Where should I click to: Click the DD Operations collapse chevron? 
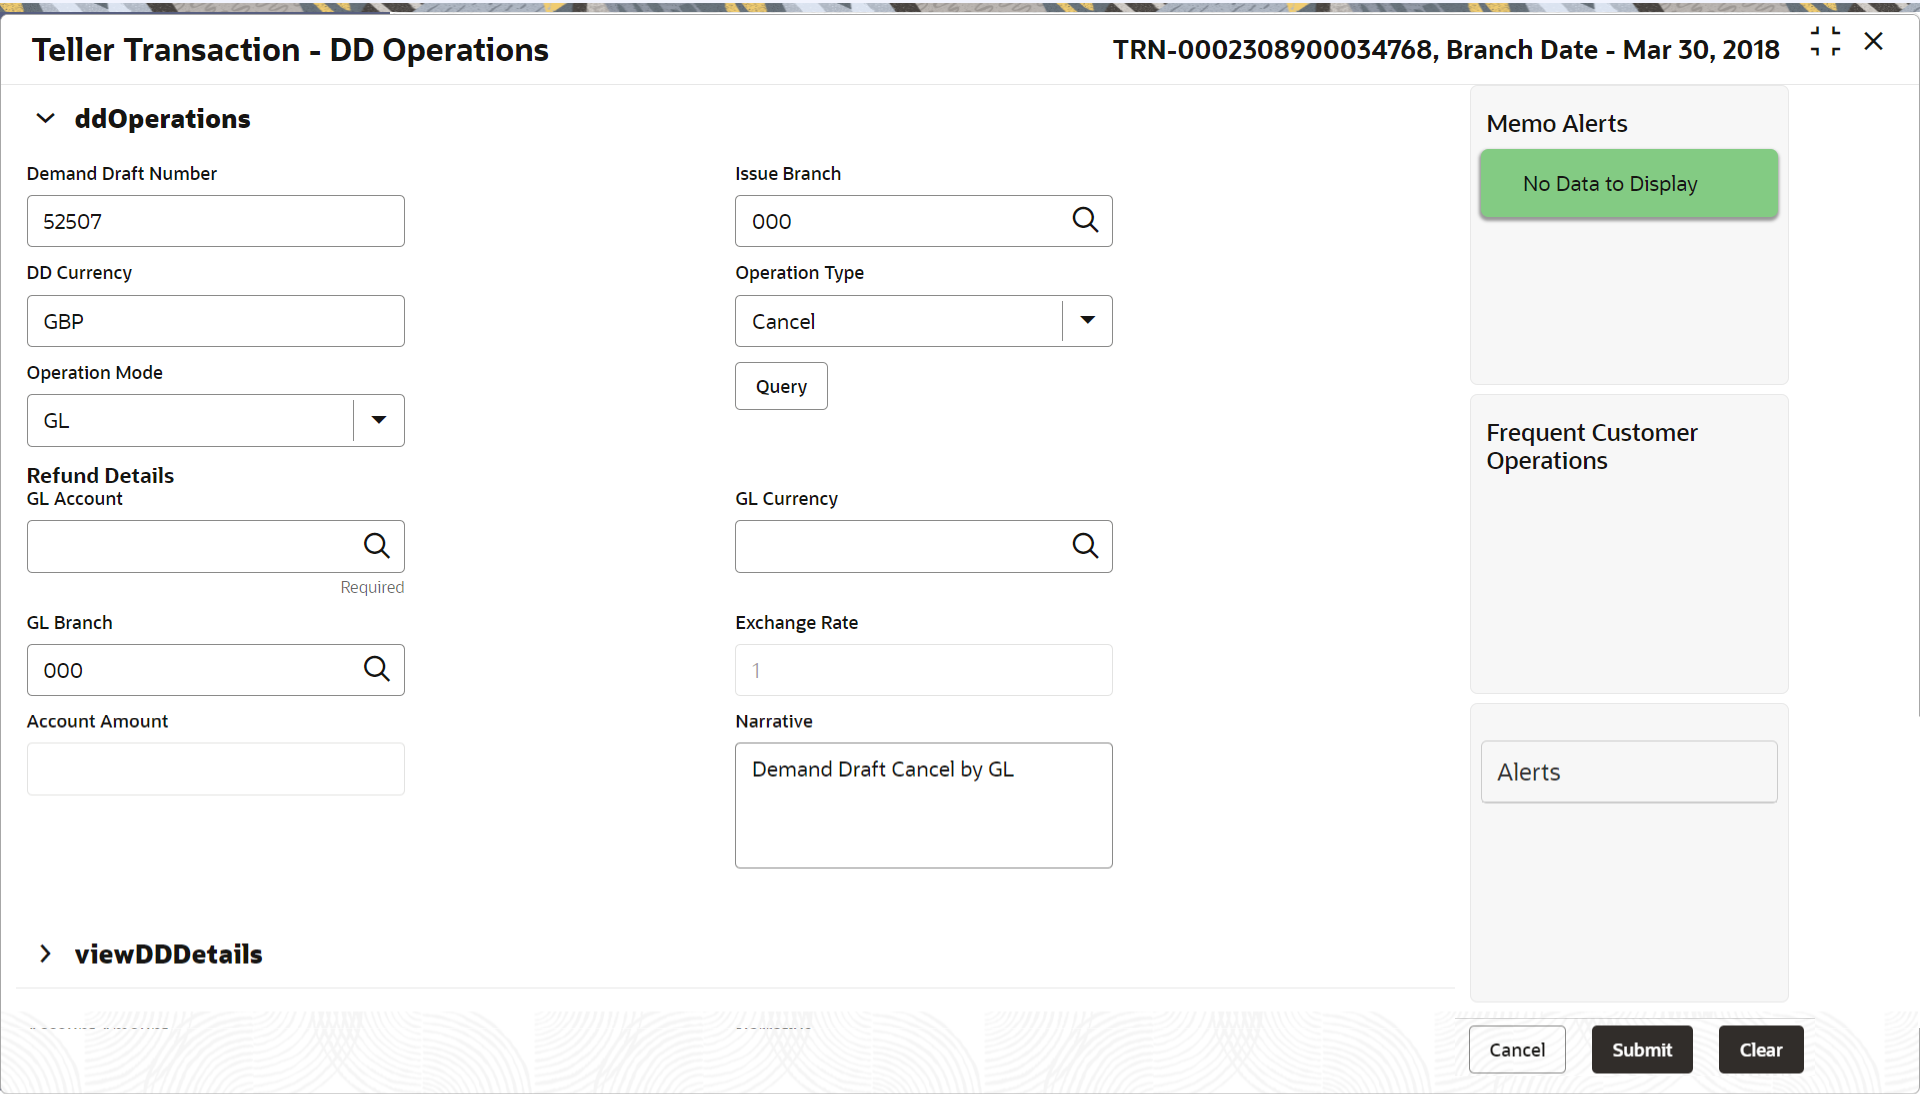click(46, 119)
